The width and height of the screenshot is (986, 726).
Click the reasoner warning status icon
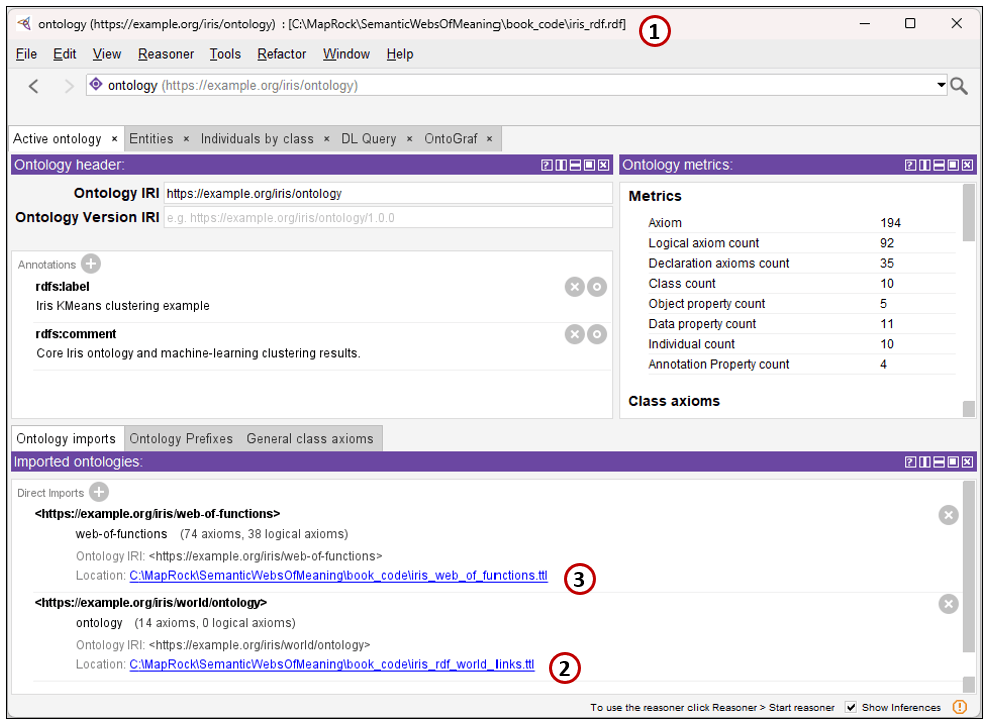point(960,707)
